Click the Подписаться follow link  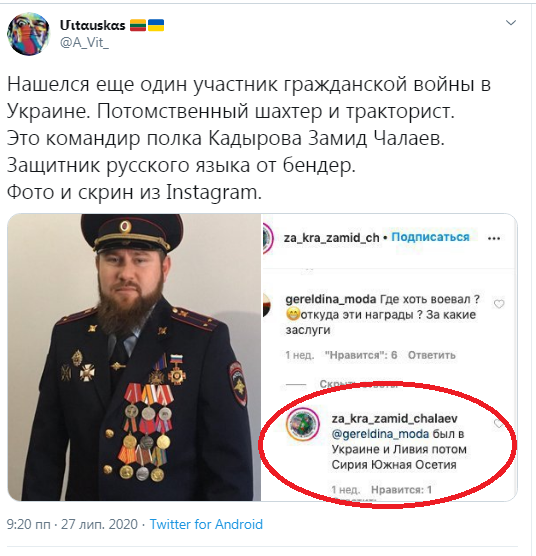pos(430,237)
